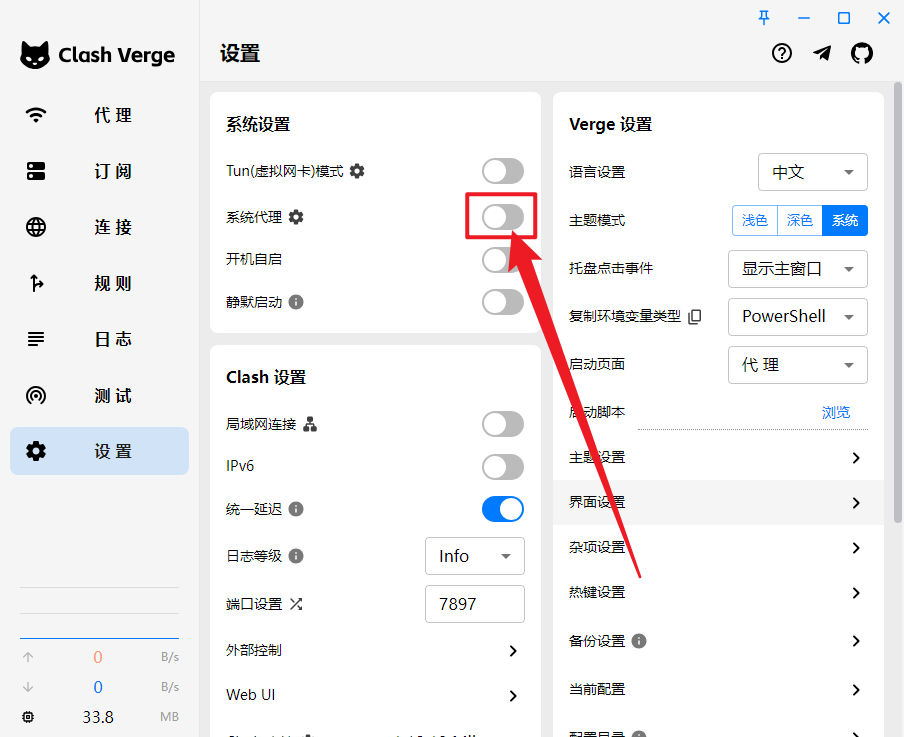
Task: Select 深色 theme mode
Action: tap(800, 220)
